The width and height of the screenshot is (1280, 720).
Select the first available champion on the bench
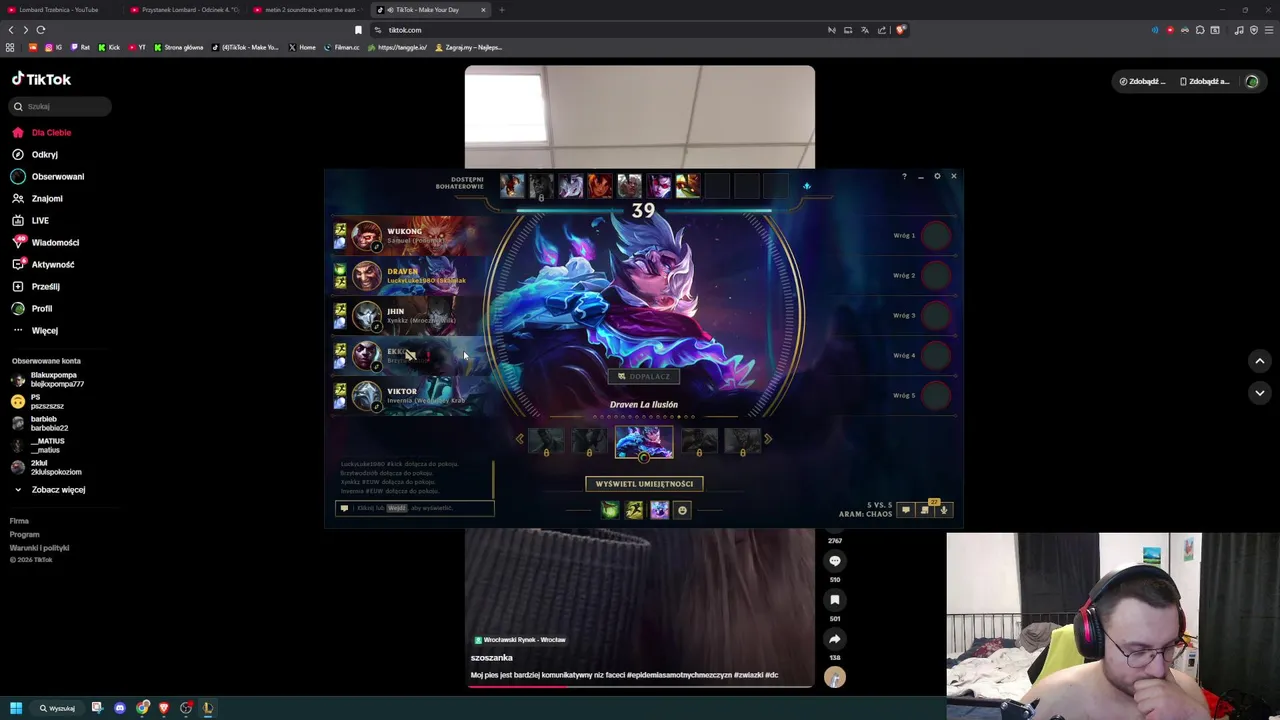coord(512,185)
